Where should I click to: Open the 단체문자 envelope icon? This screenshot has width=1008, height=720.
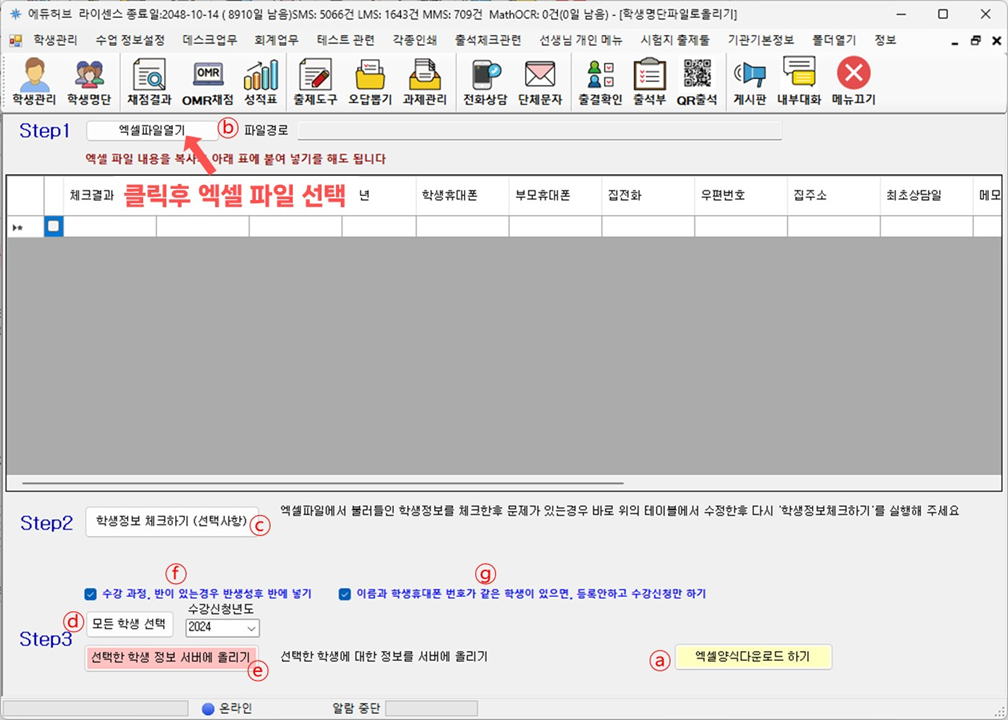pos(540,82)
